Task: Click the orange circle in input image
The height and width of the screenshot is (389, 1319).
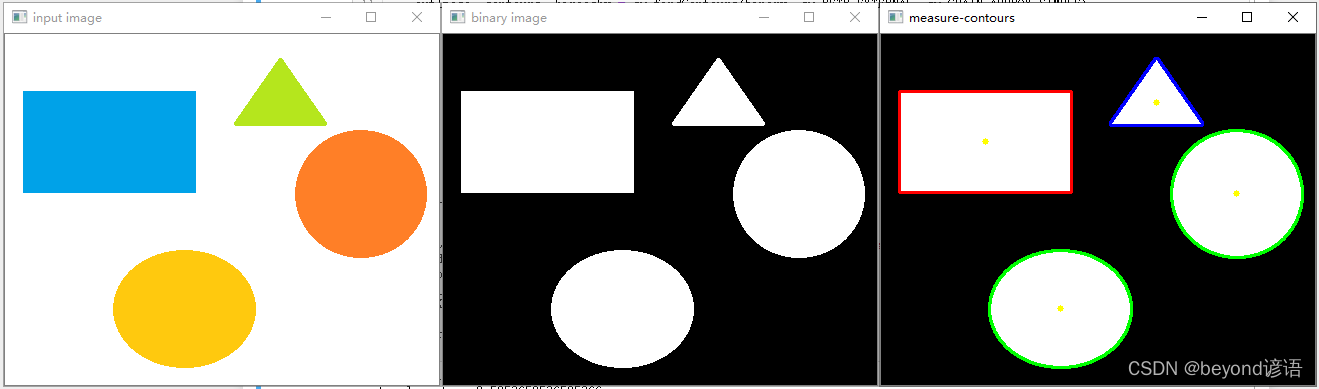Action: click(x=361, y=194)
